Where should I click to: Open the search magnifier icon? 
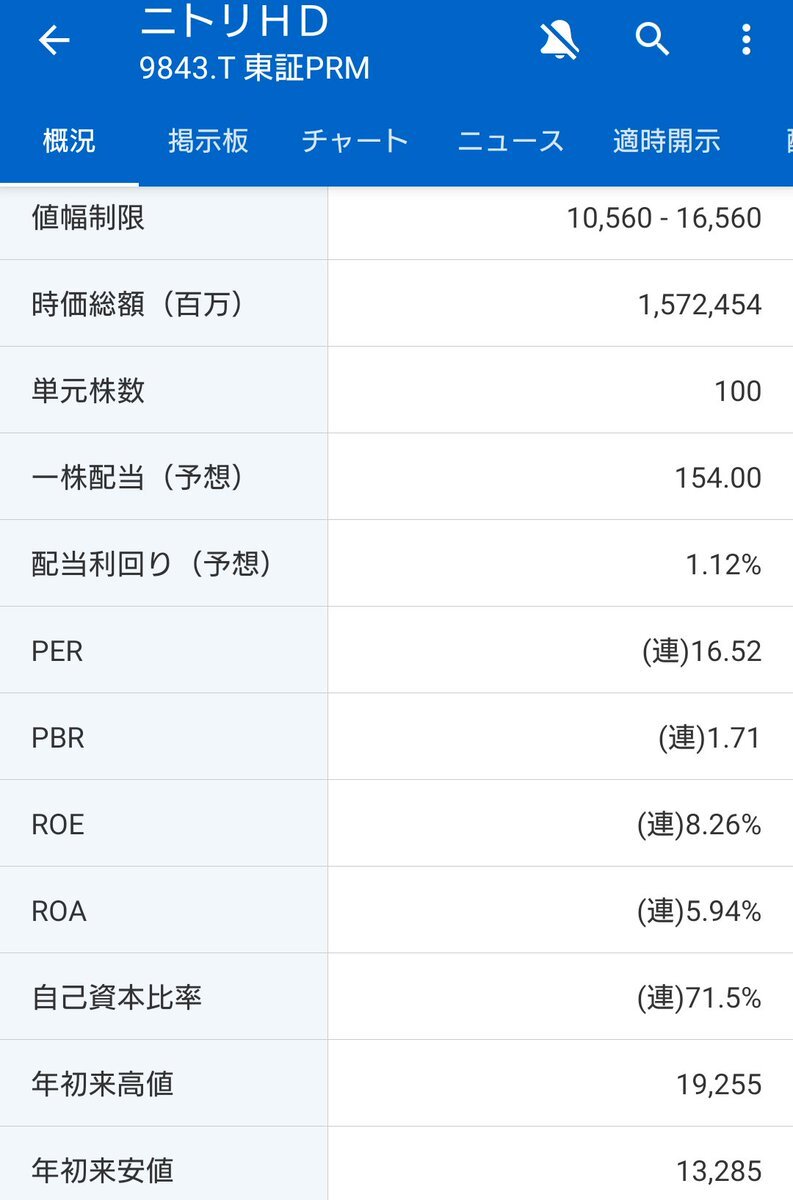click(652, 40)
